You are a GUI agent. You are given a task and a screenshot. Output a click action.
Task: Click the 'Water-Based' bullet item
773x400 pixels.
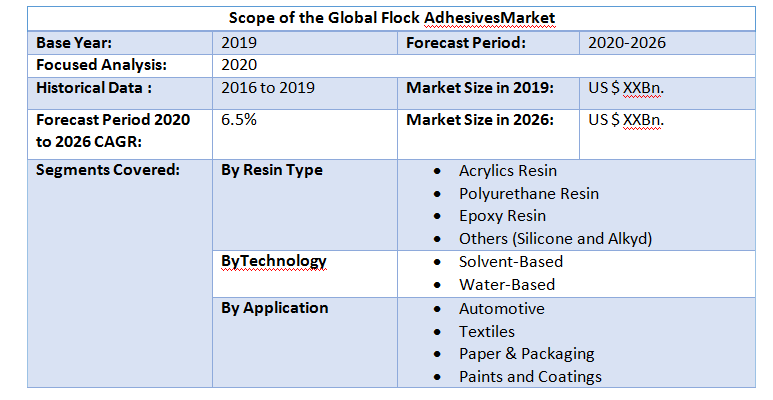(506, 285)
